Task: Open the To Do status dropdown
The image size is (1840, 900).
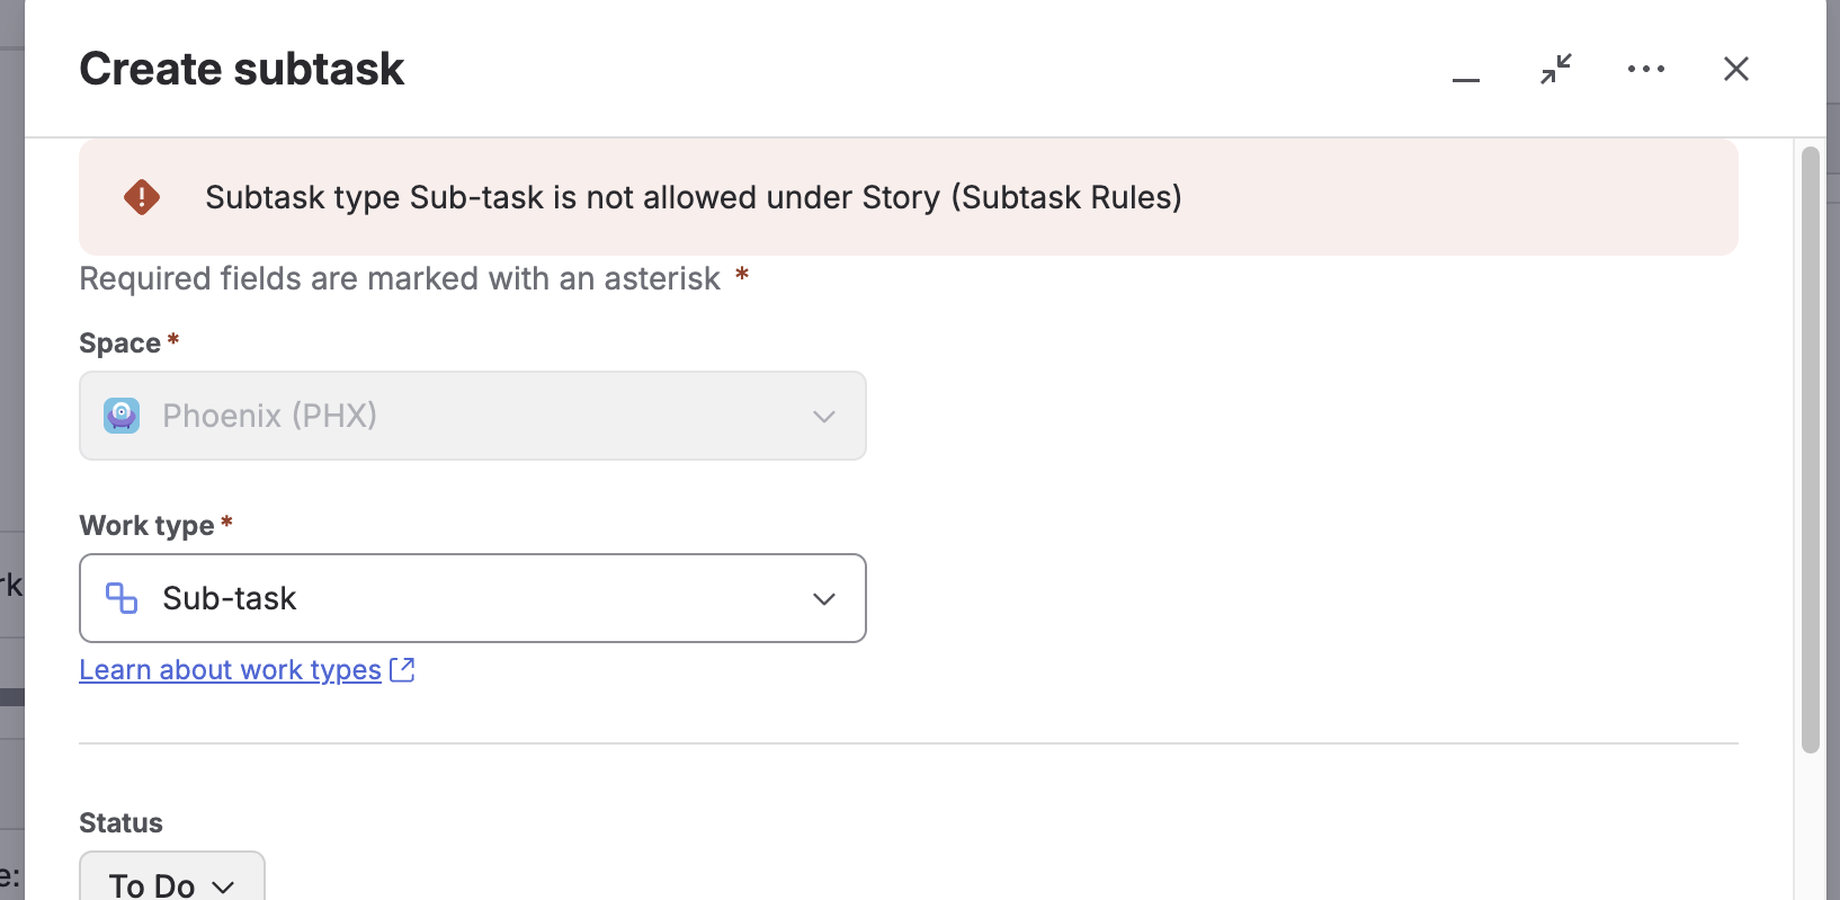Action: tap(172, 880)
